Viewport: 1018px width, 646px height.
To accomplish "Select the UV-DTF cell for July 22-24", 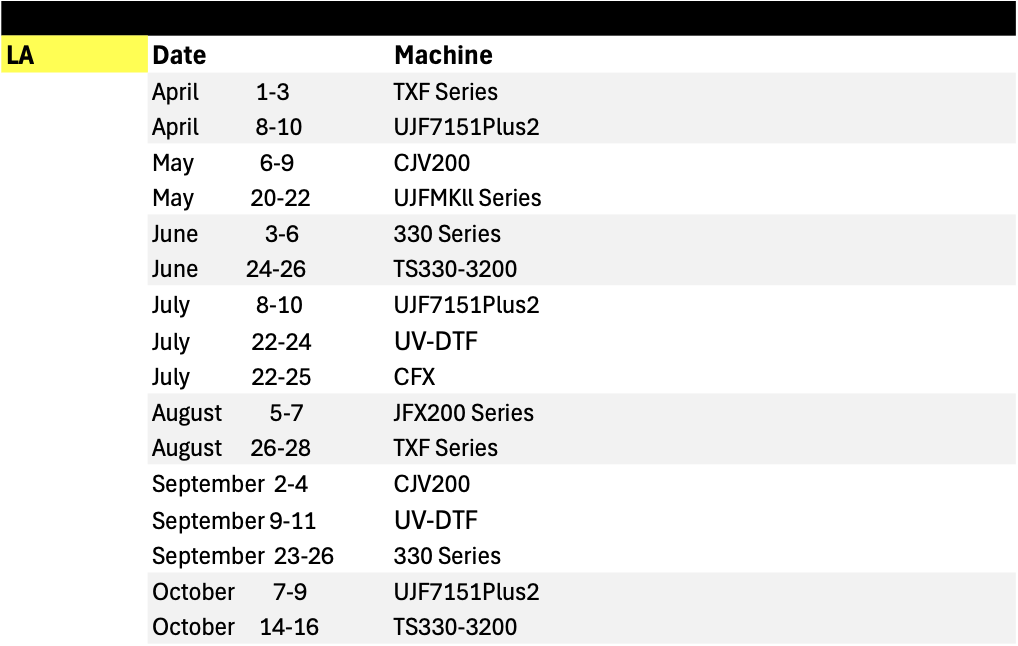I will pos(436,341).
